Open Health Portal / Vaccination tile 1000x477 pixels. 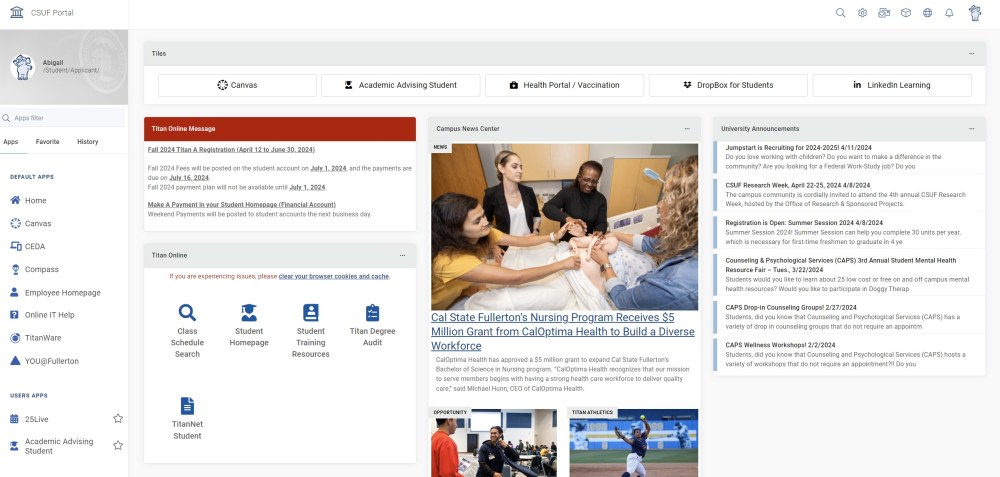564,85
